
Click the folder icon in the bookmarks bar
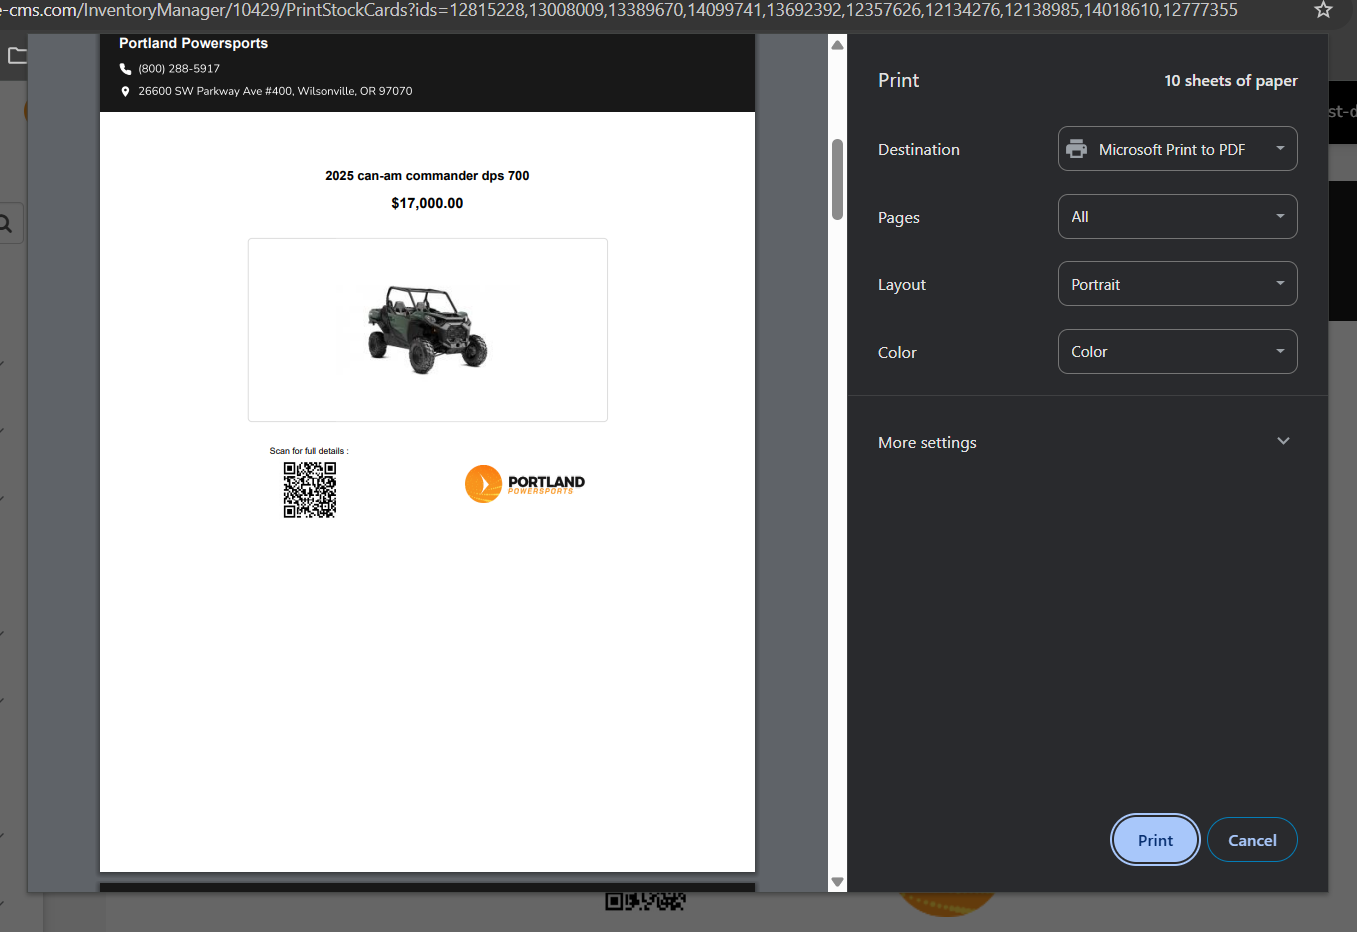[x=17, y=55]
